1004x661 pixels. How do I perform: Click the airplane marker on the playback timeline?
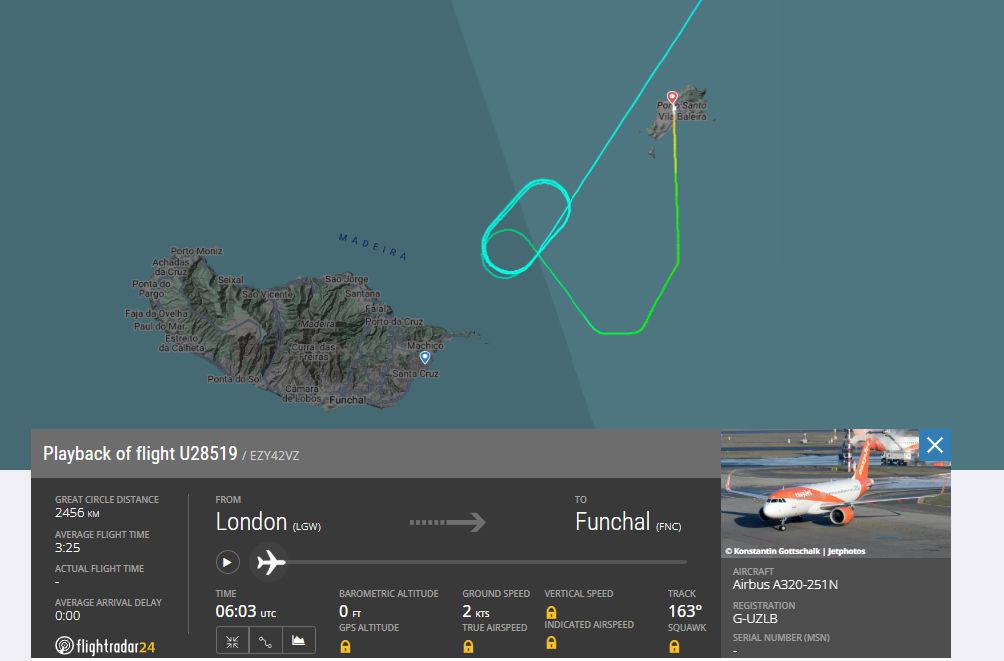[270, 562]
